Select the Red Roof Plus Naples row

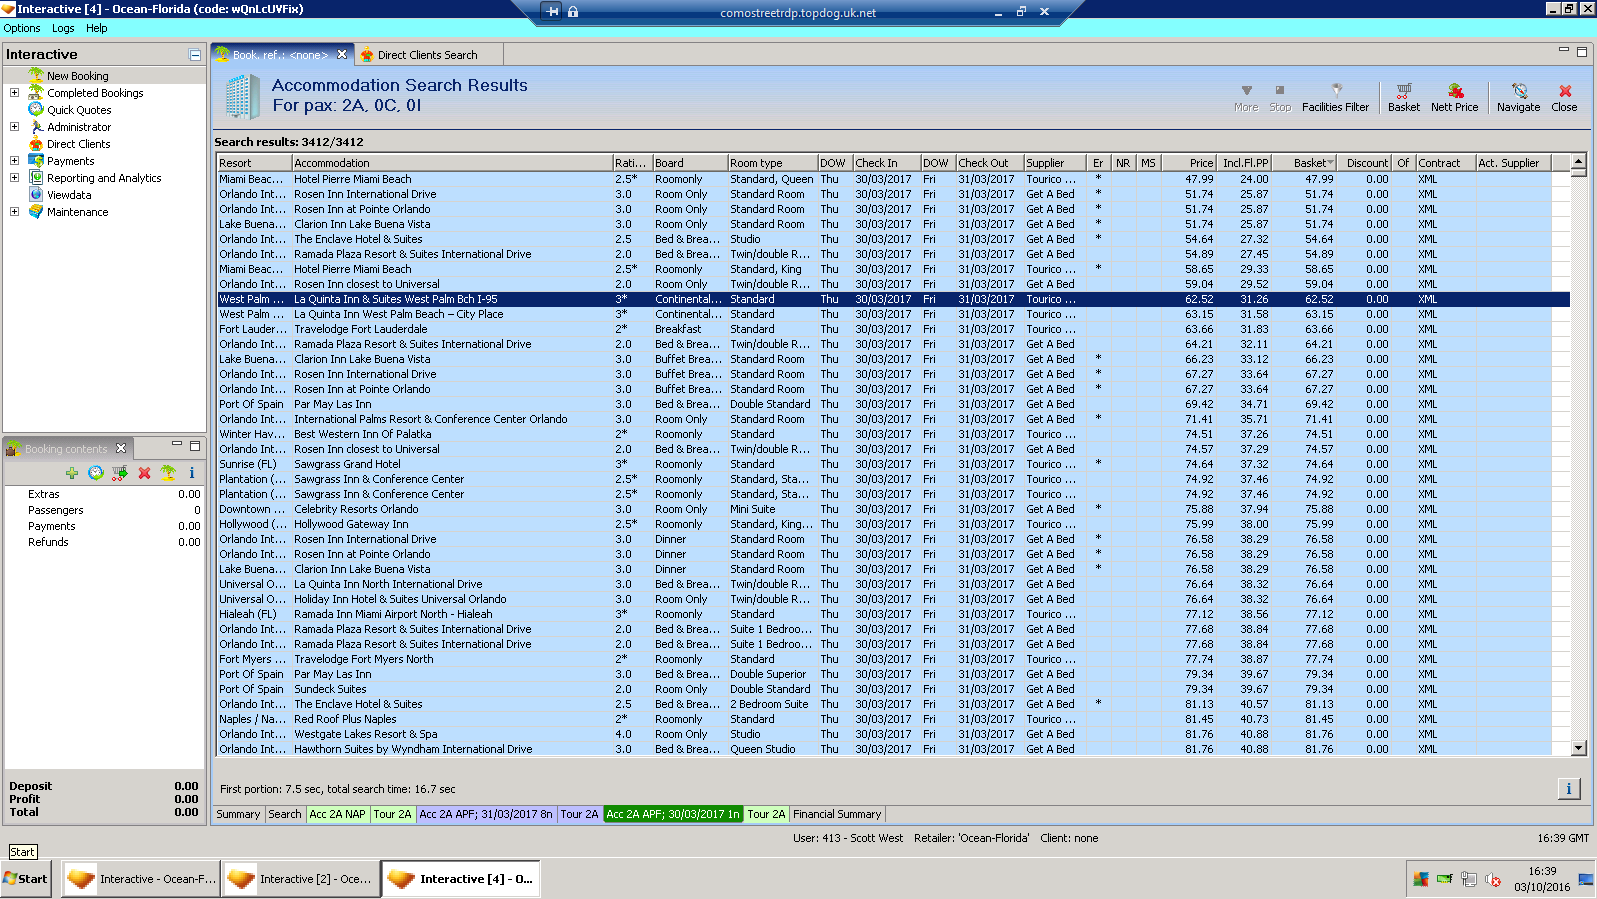893,719
